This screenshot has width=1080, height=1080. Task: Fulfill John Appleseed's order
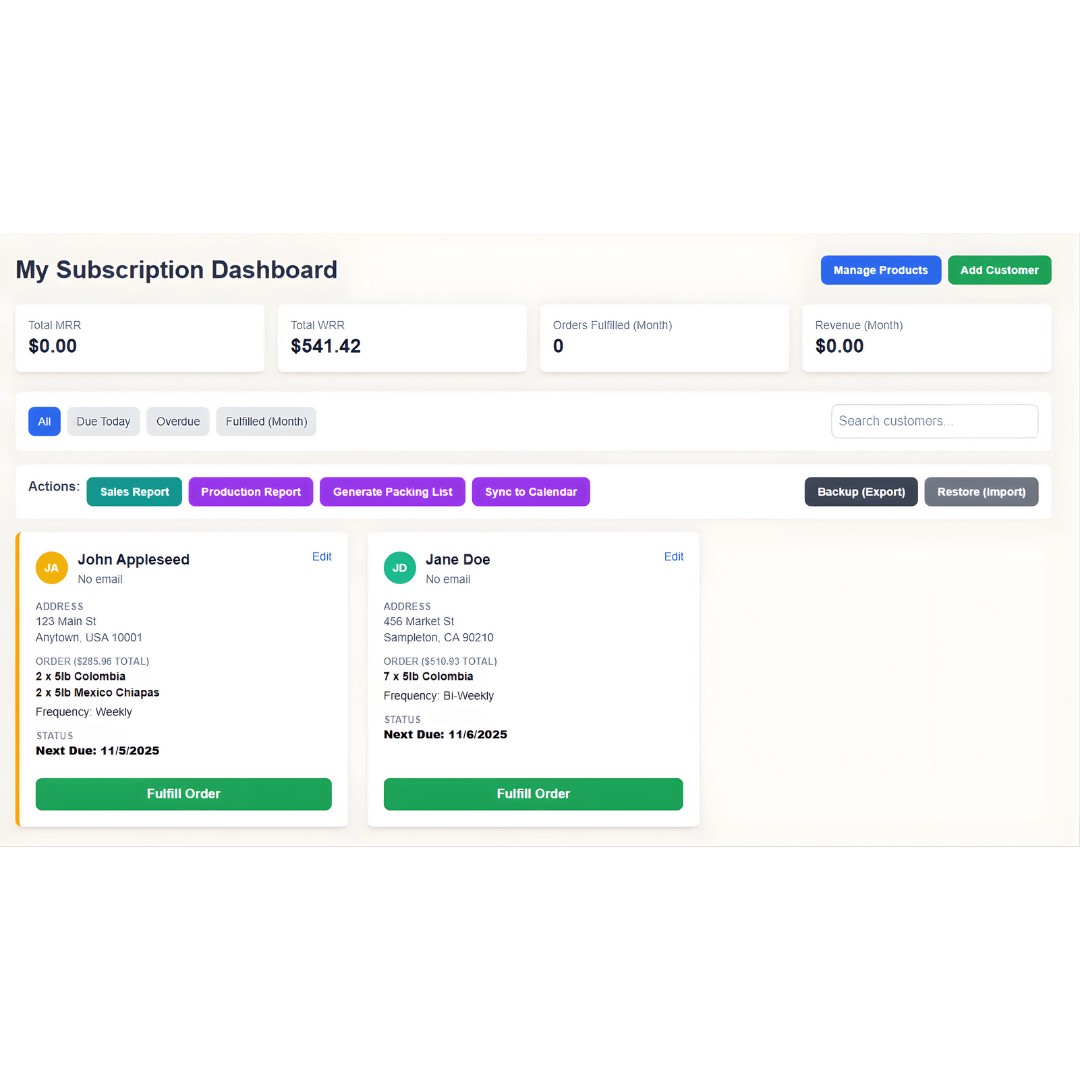click(x=183, y=793)
